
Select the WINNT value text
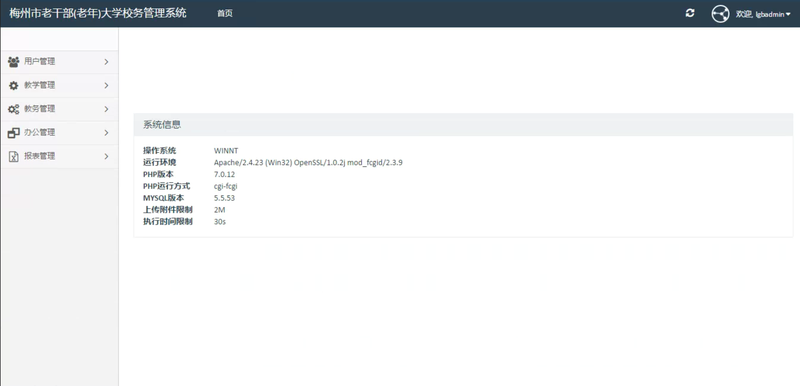226,150
